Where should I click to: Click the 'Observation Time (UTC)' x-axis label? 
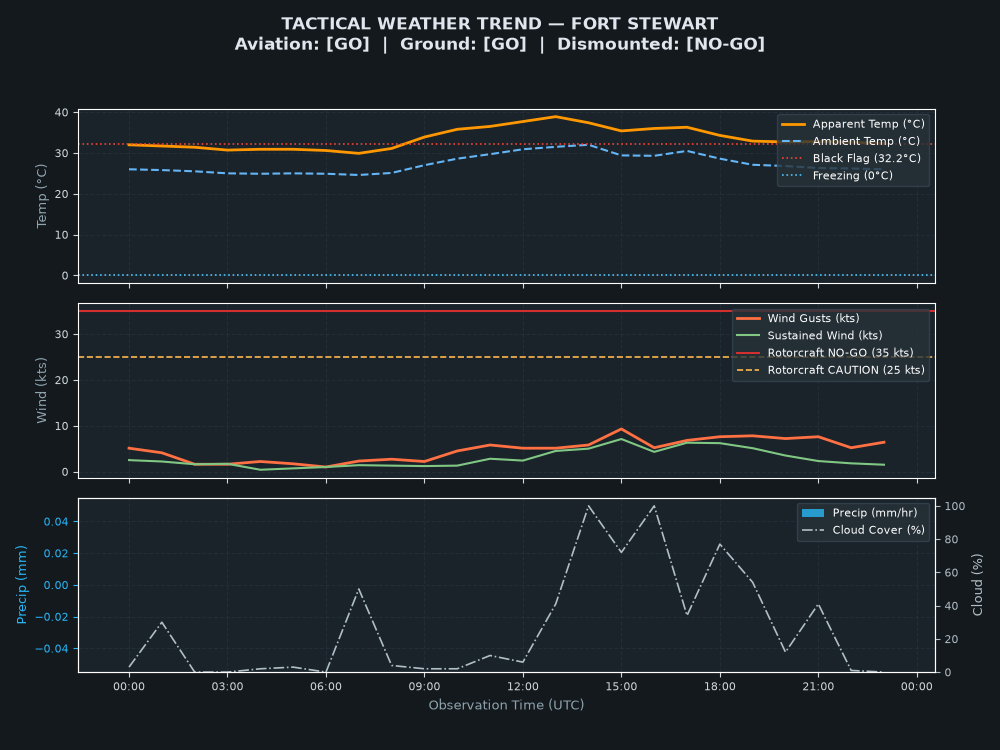tap(506, 705)
